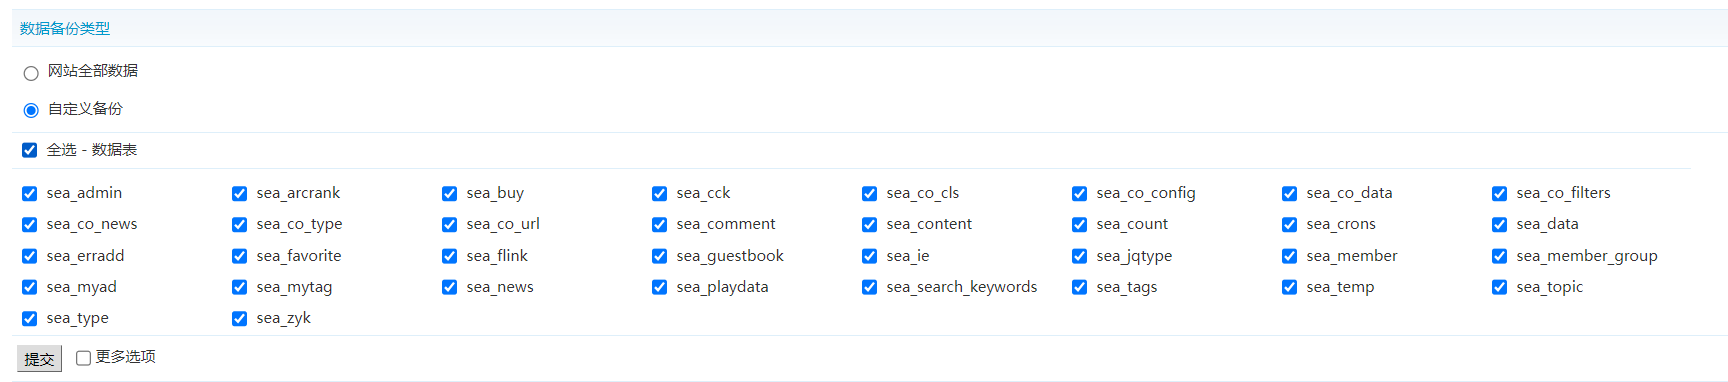Screen dimensions: 1728x382
Task: Uncheck the sea_co_news table checkbox
Action: 30,225
